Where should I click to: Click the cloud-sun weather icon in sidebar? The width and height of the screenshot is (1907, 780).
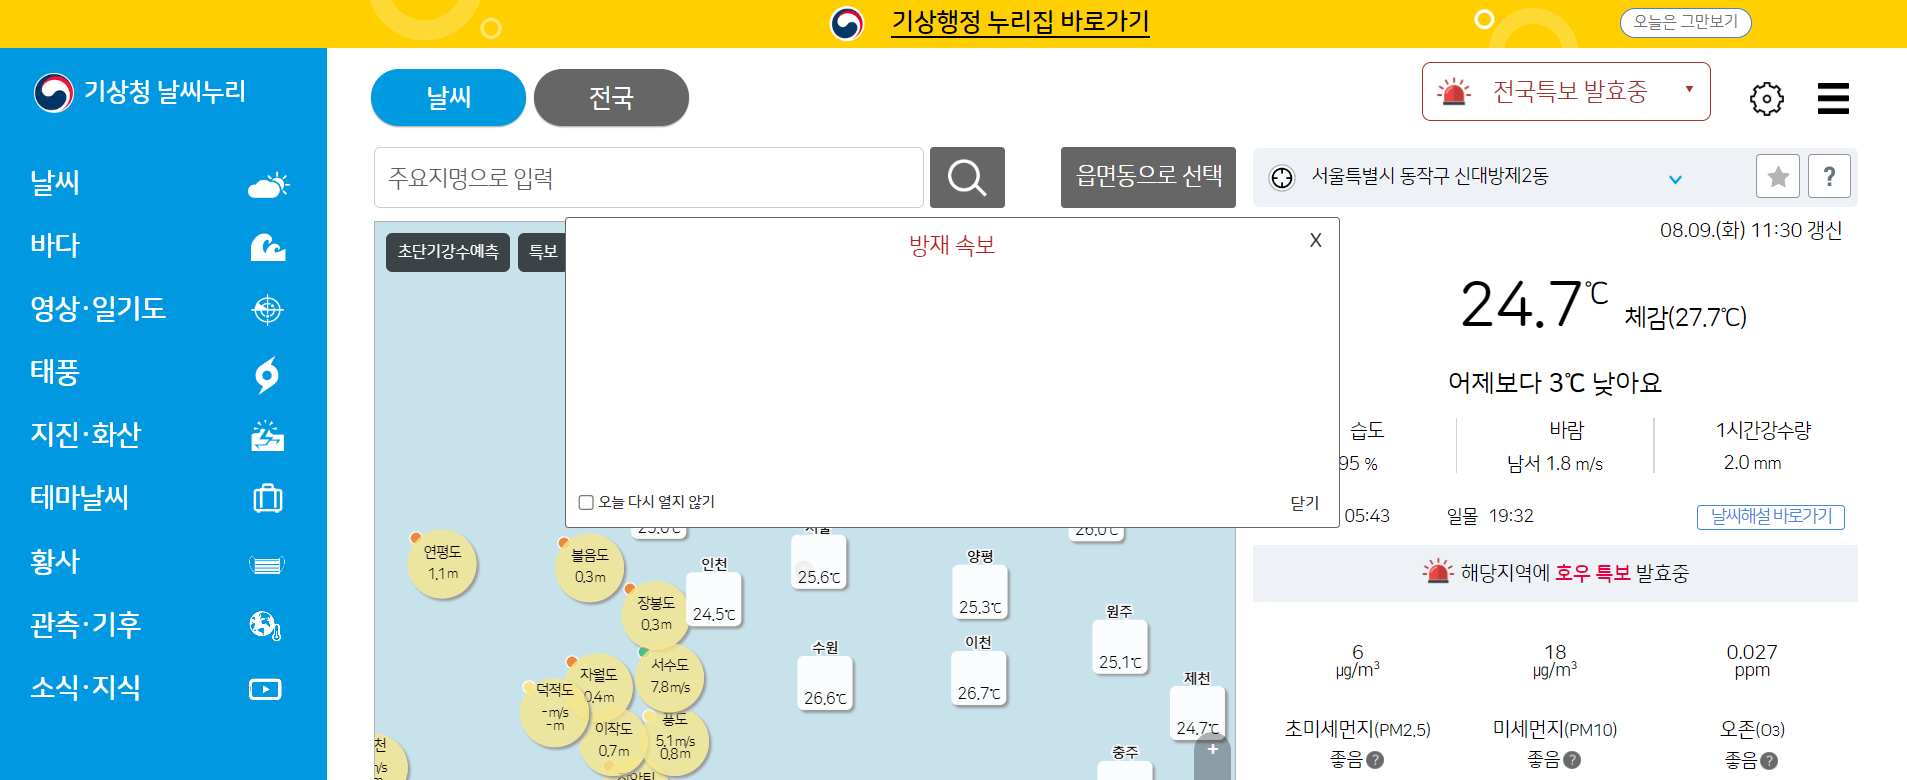click(x=268, y=184)
